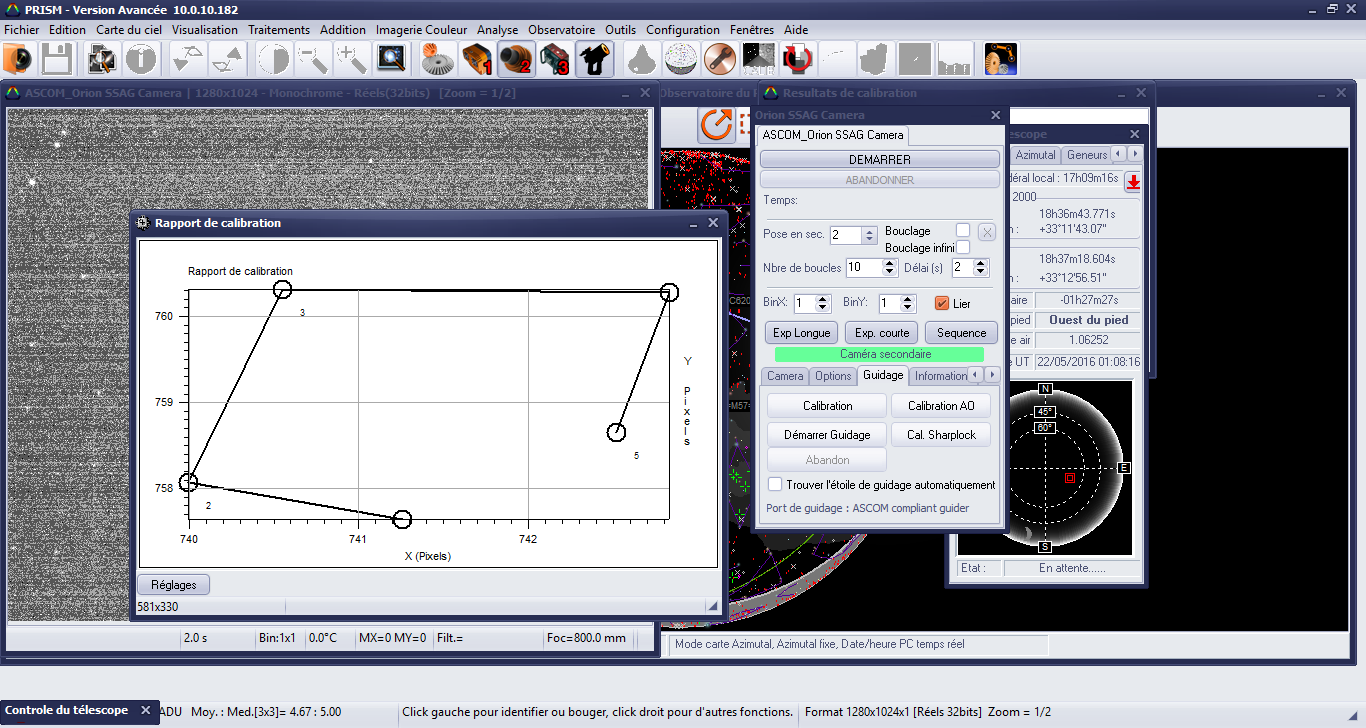Switch to the Options tab

click(832, 376)
